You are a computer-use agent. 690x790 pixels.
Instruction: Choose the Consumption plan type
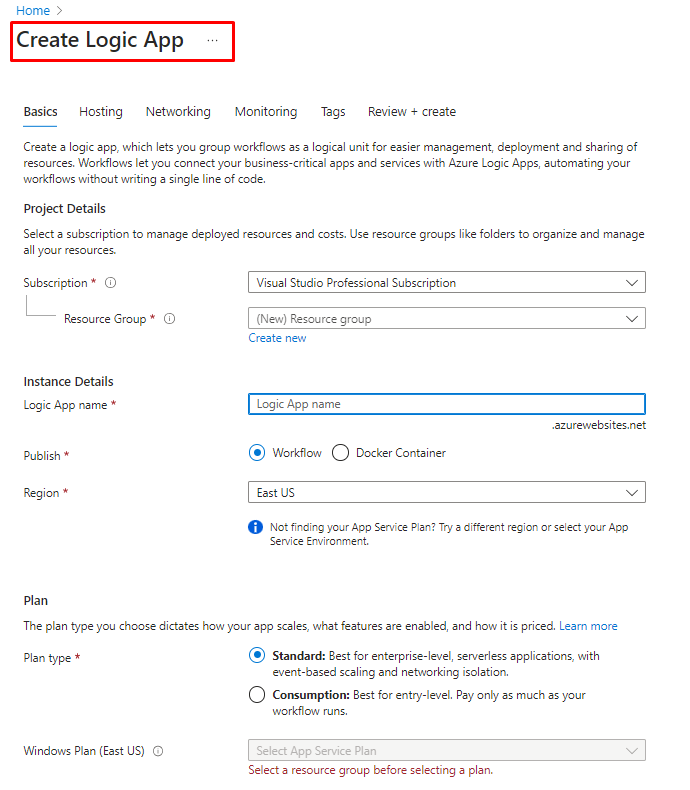coord(257,695)
